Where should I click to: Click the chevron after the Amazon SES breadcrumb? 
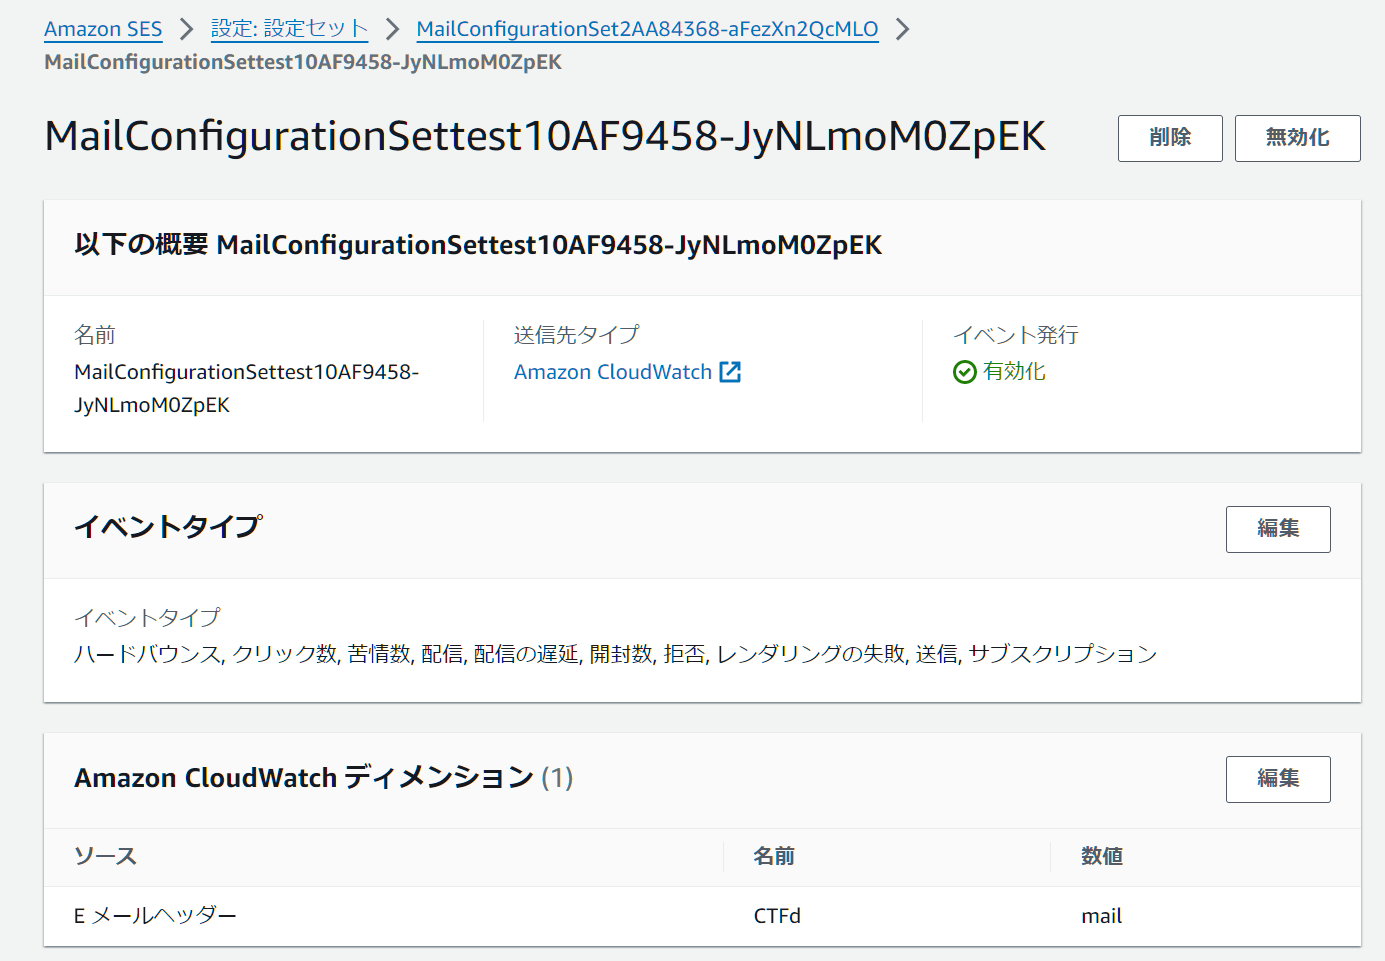(x=186, y=29)
